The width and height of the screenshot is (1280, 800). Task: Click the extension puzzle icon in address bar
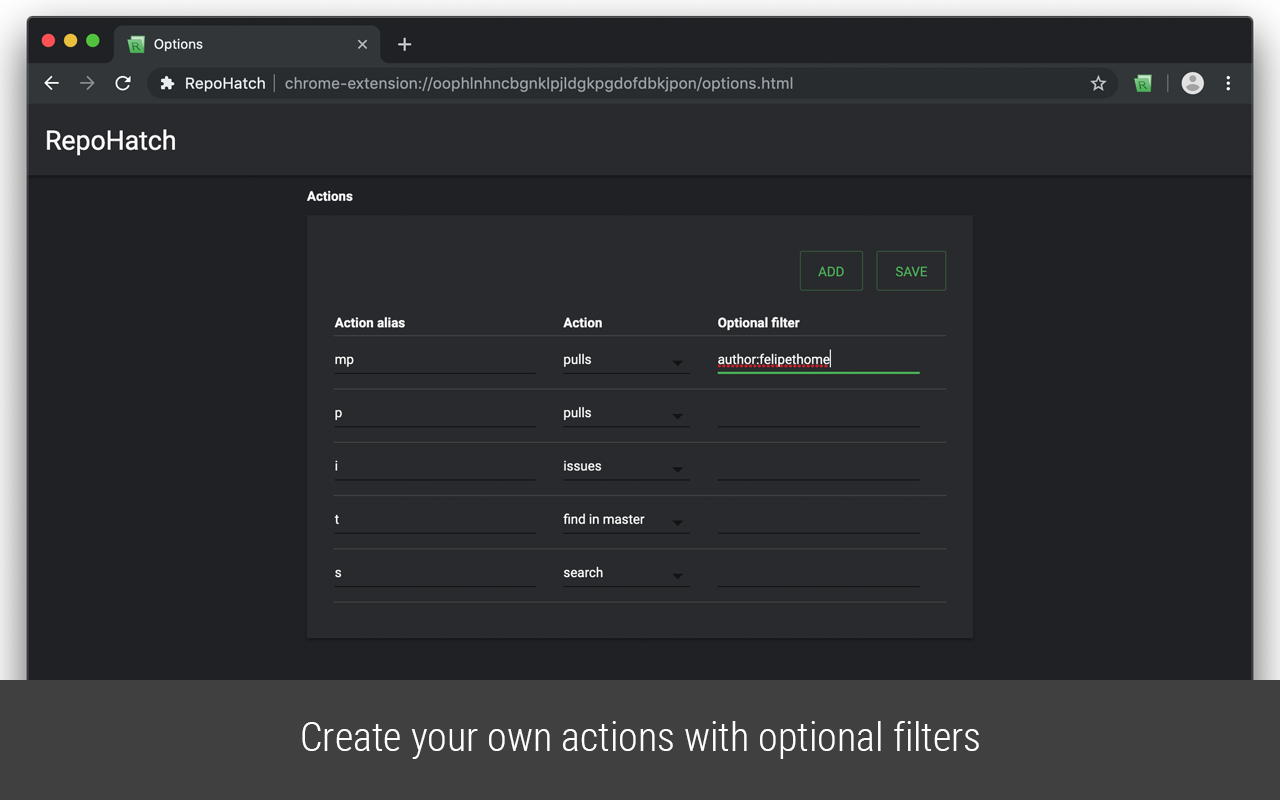pyautogui.click(x=167, y=84)
